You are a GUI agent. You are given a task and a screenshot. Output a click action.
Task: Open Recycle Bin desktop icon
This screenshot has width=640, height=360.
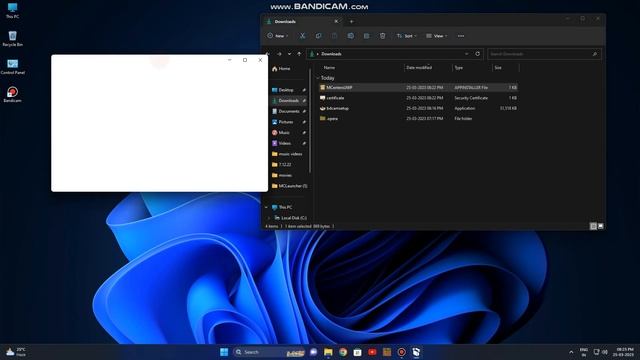click(13, 39)
